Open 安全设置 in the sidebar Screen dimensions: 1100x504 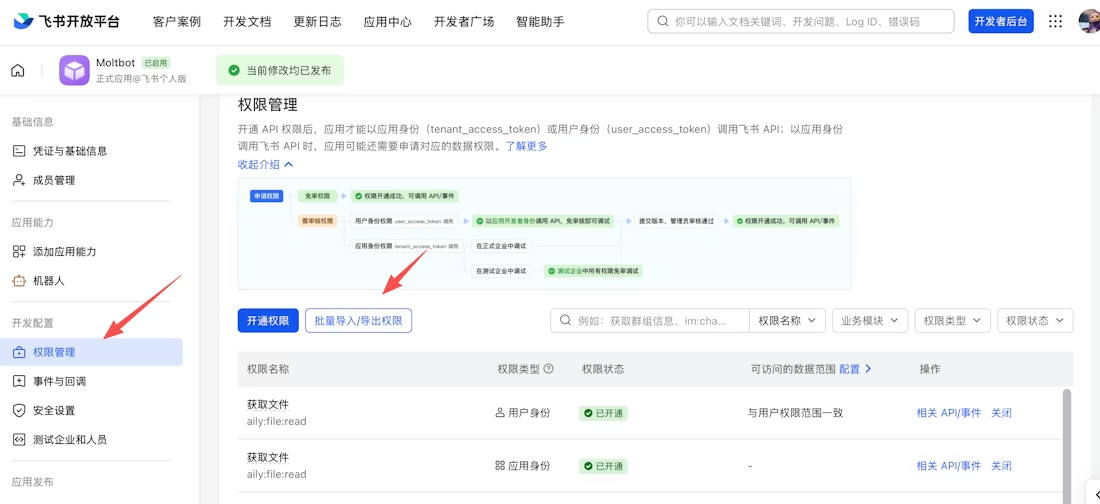(x=54, y=410)
